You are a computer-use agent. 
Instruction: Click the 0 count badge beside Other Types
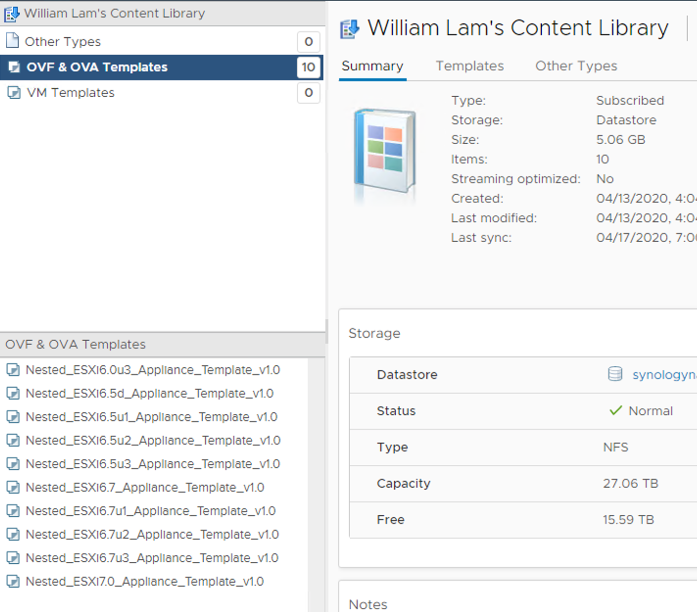pyautogui.click(x=308, y=42)
